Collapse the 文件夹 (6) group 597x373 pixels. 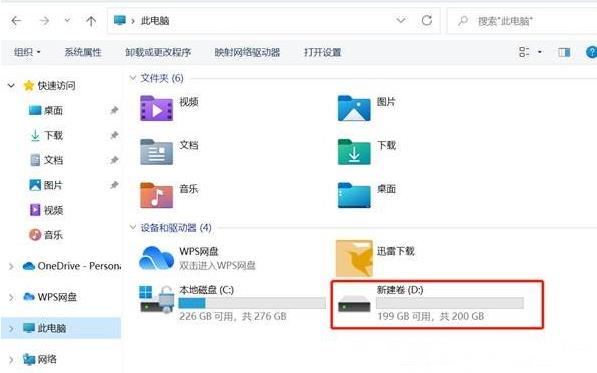(132, 78)
